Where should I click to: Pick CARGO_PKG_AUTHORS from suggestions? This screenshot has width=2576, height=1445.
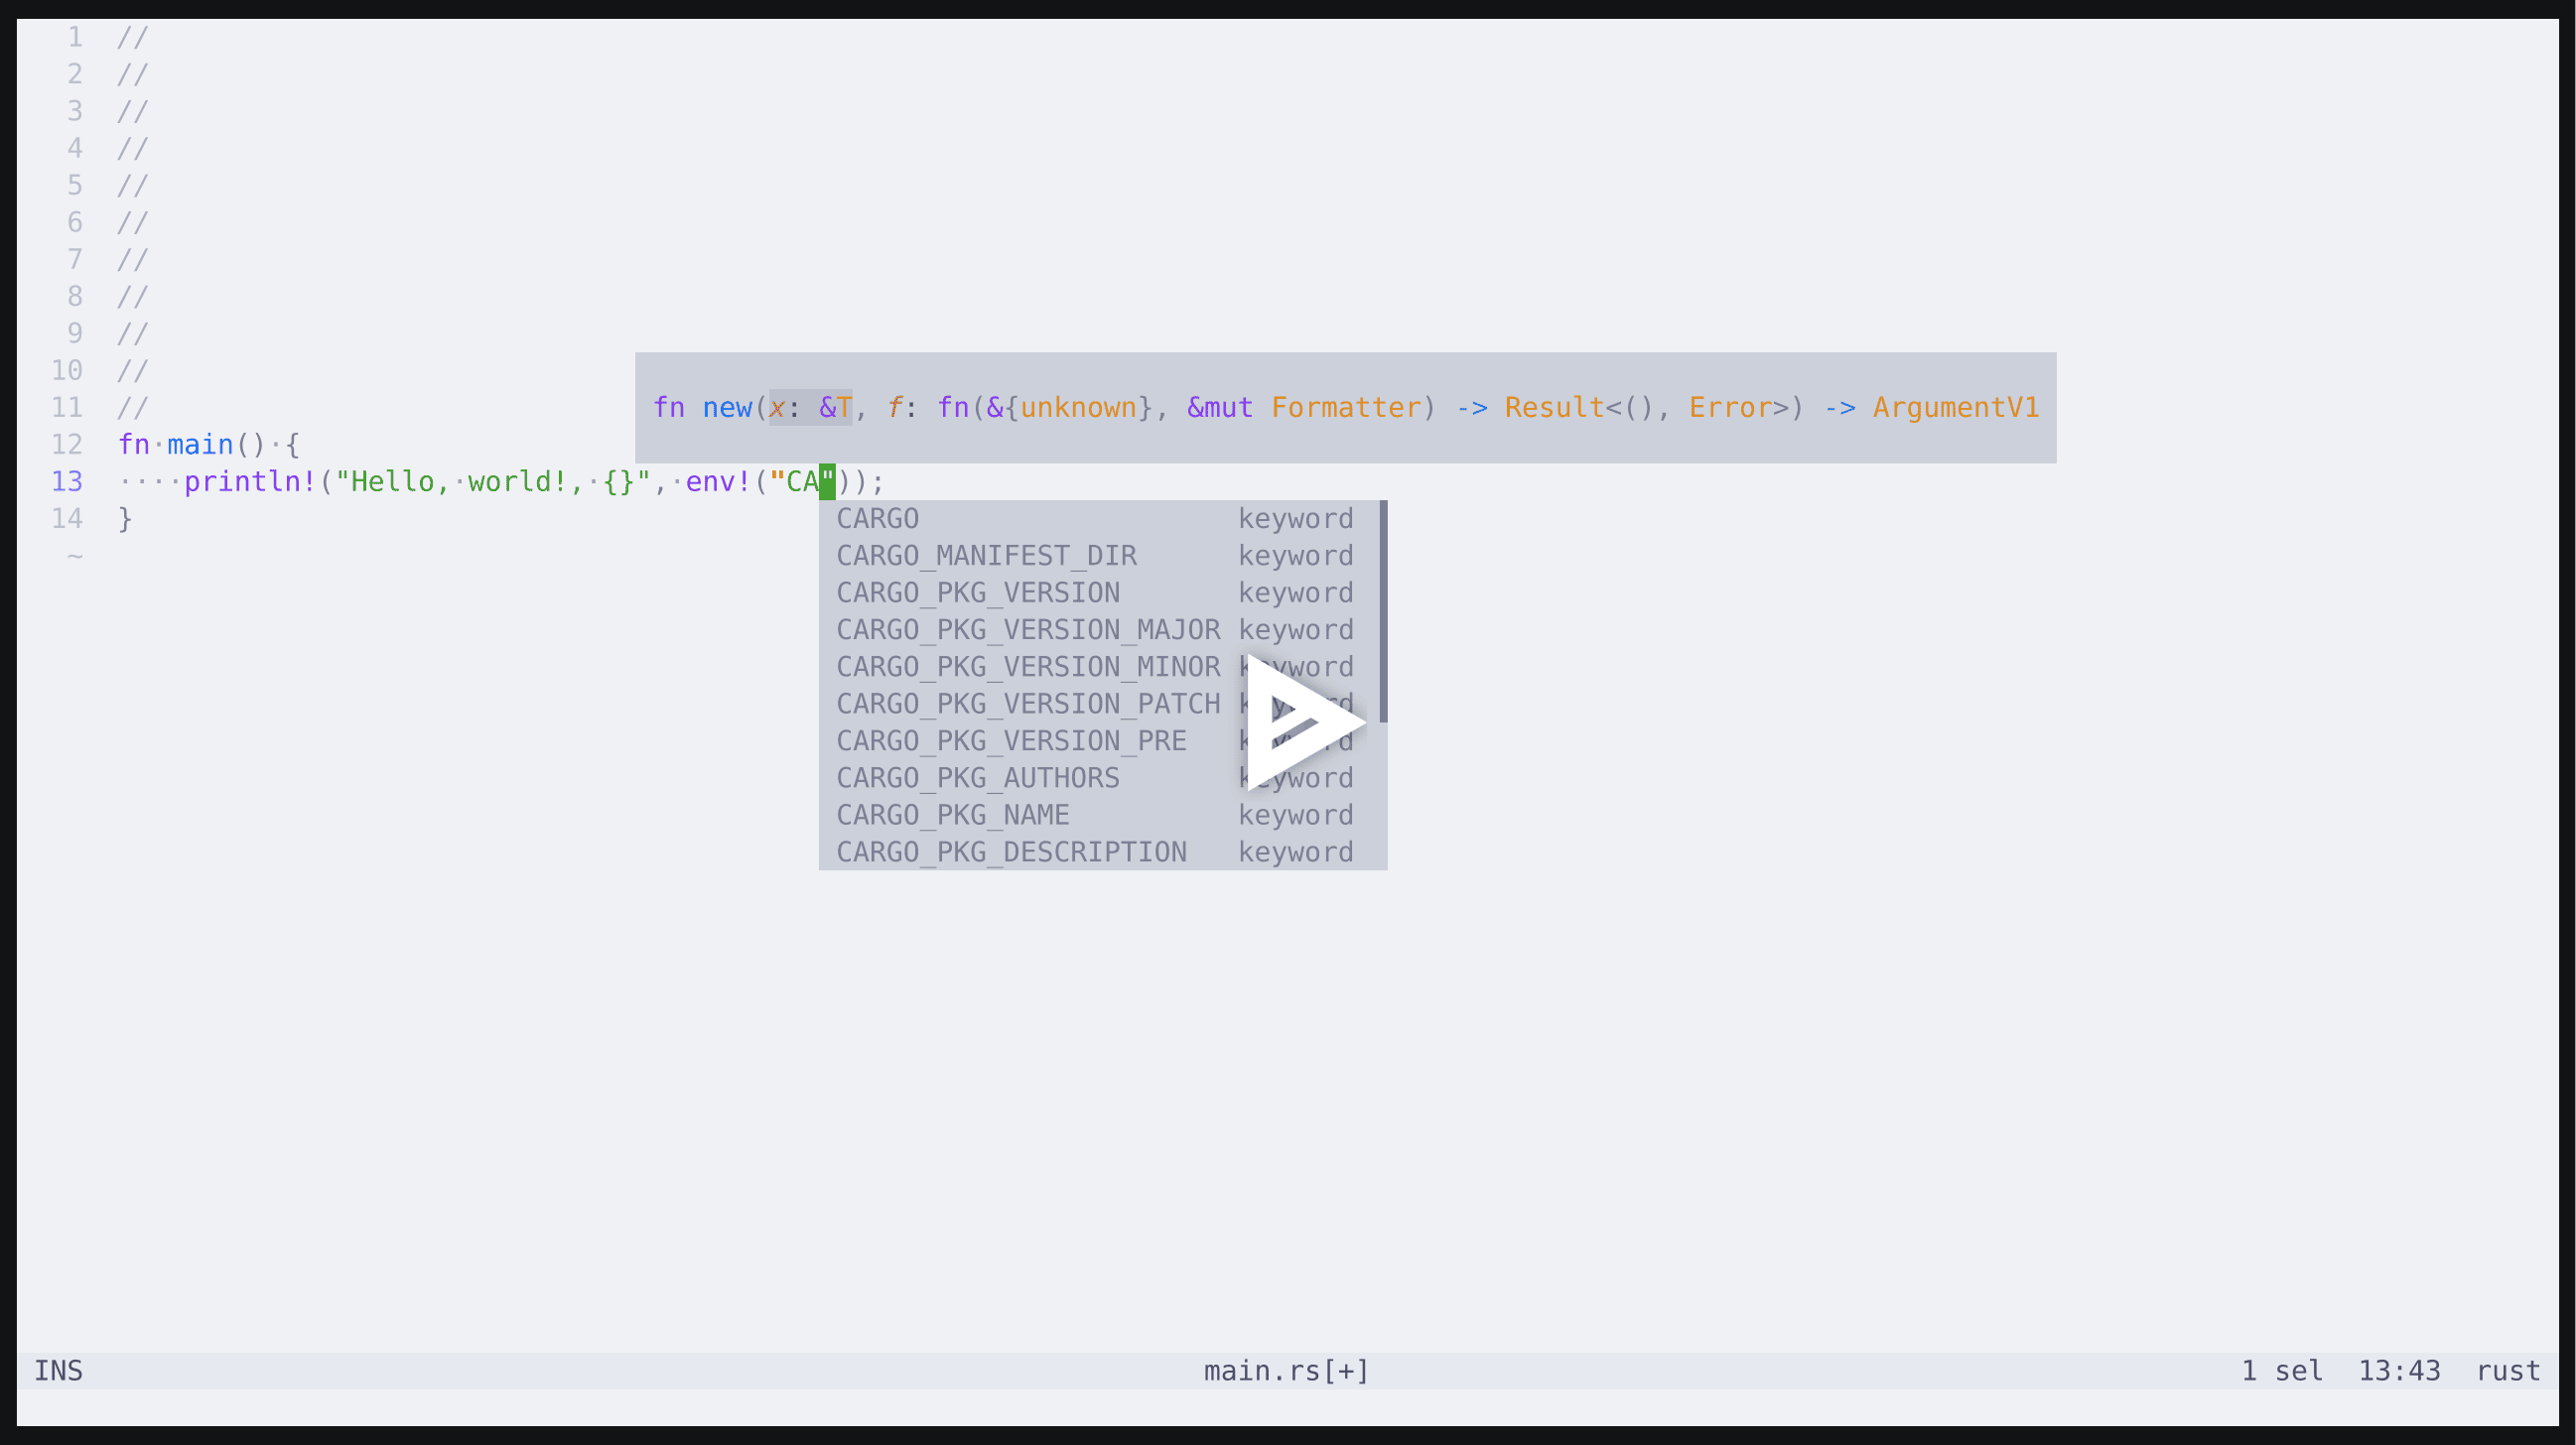point(1098,778)
